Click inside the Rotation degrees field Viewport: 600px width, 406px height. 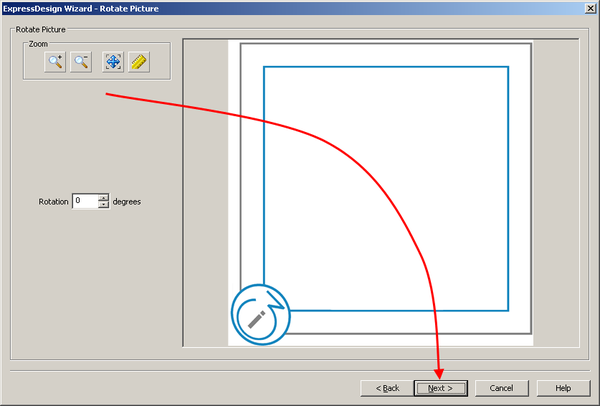tap(85, 201)
